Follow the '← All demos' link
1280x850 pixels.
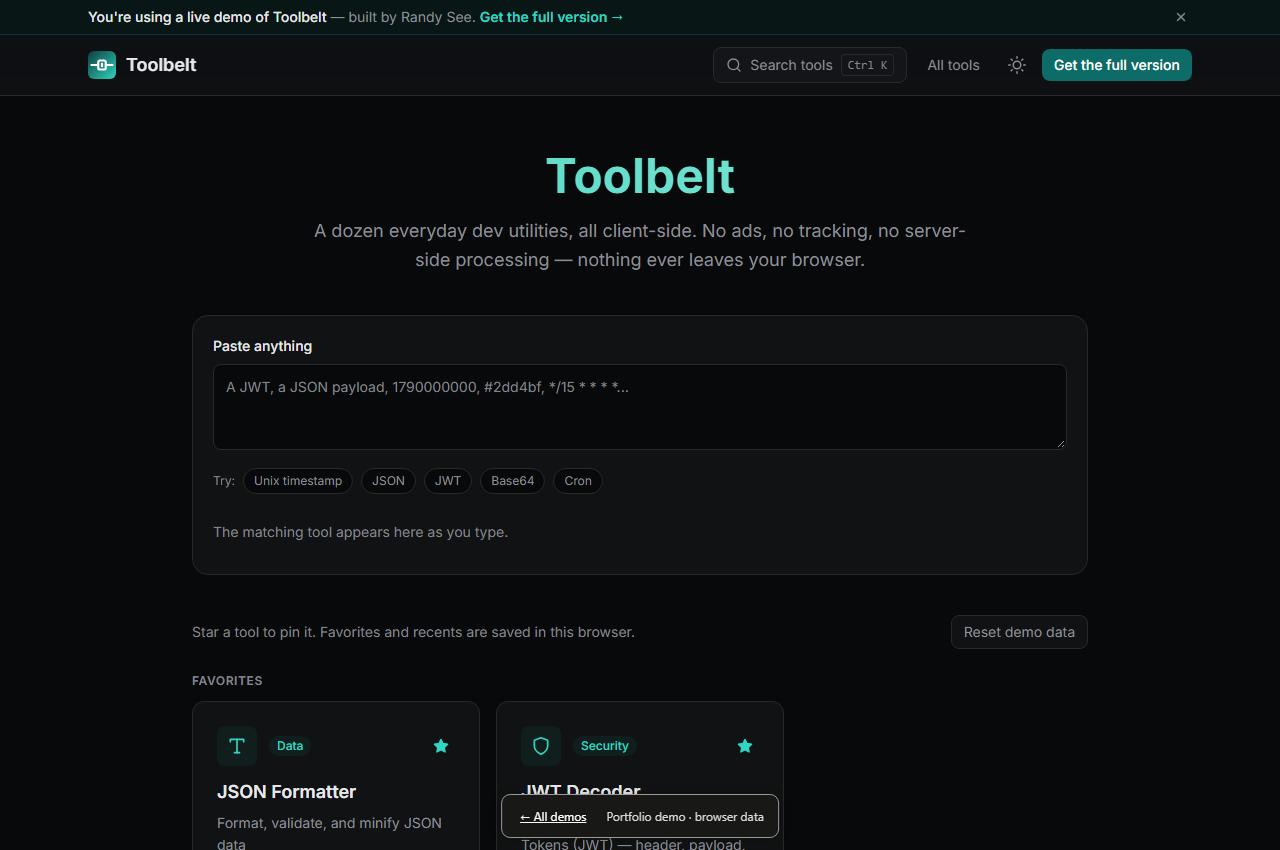pyautogui.click(x=553, y=817)
